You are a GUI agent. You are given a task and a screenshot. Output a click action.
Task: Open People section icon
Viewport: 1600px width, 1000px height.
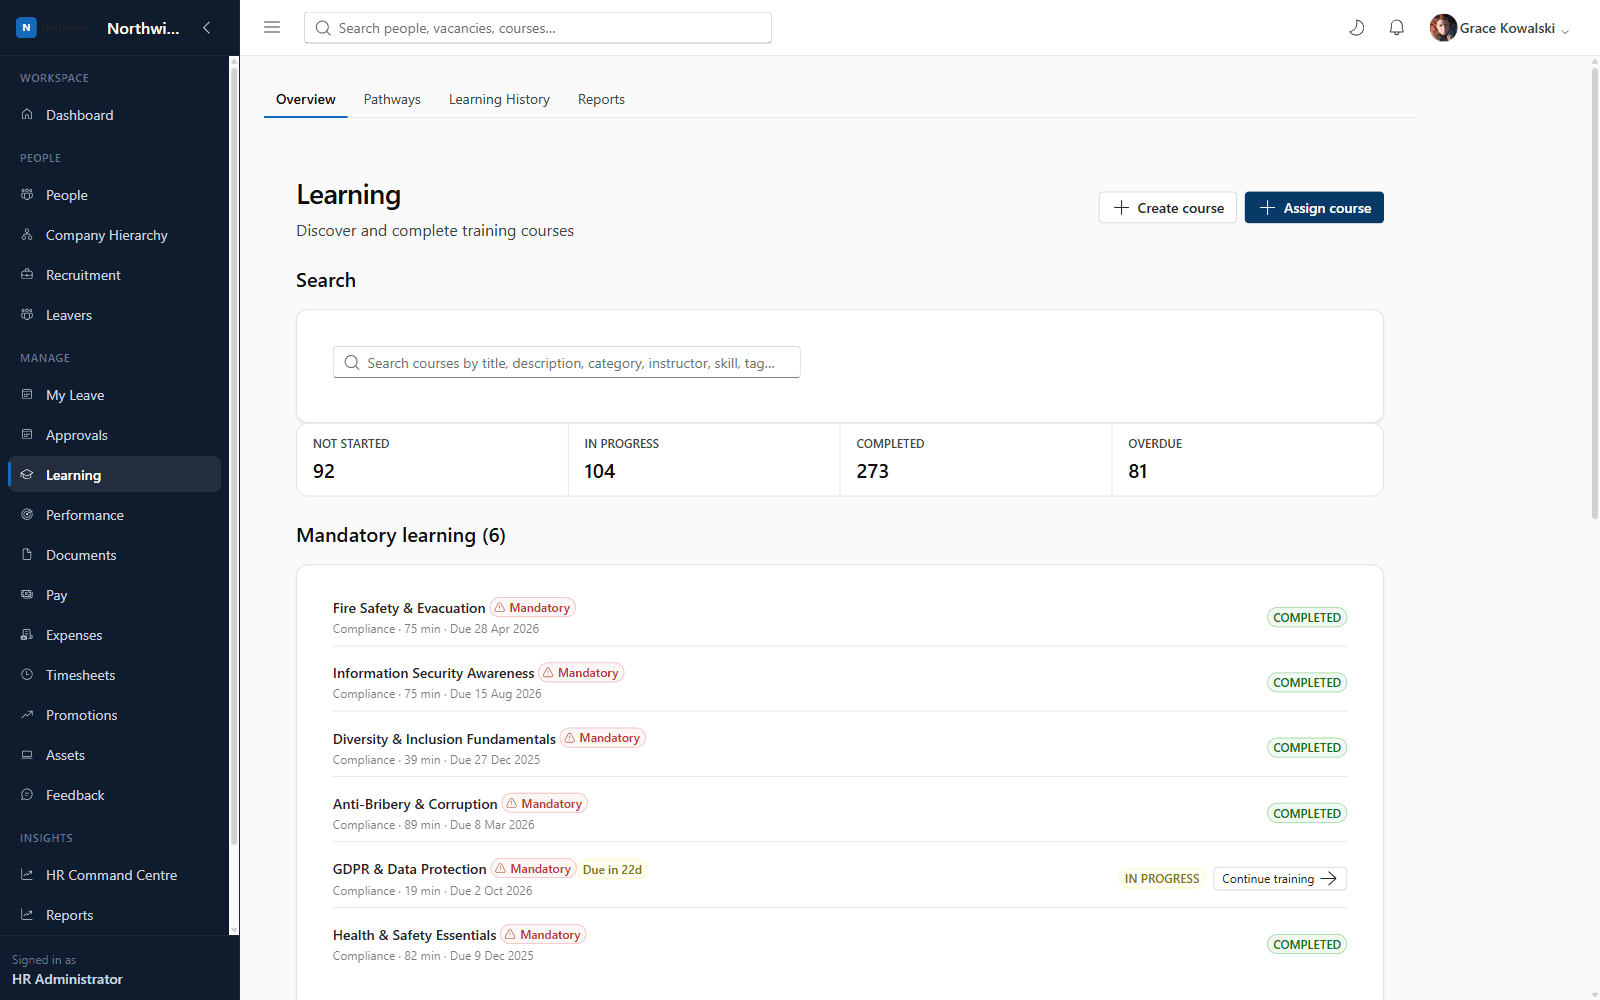pos(27,195)
